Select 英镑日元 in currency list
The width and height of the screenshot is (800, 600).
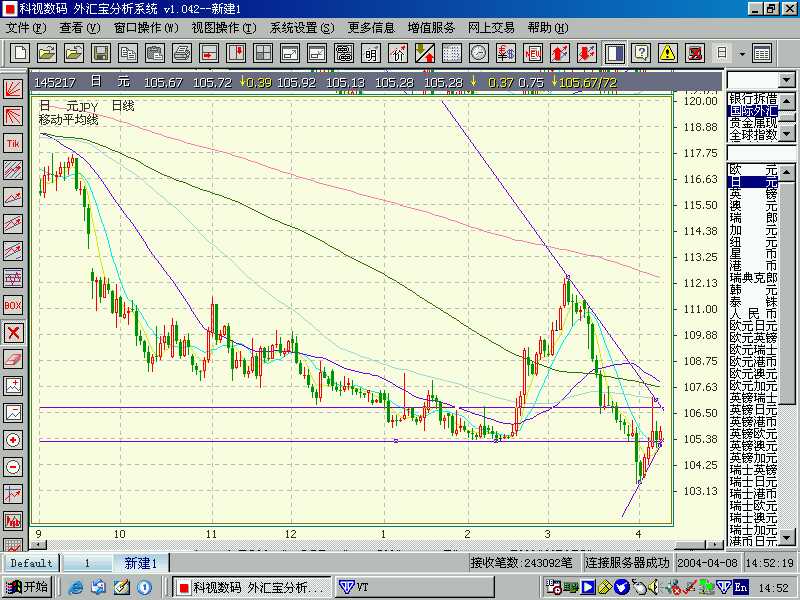pos(753,410)
